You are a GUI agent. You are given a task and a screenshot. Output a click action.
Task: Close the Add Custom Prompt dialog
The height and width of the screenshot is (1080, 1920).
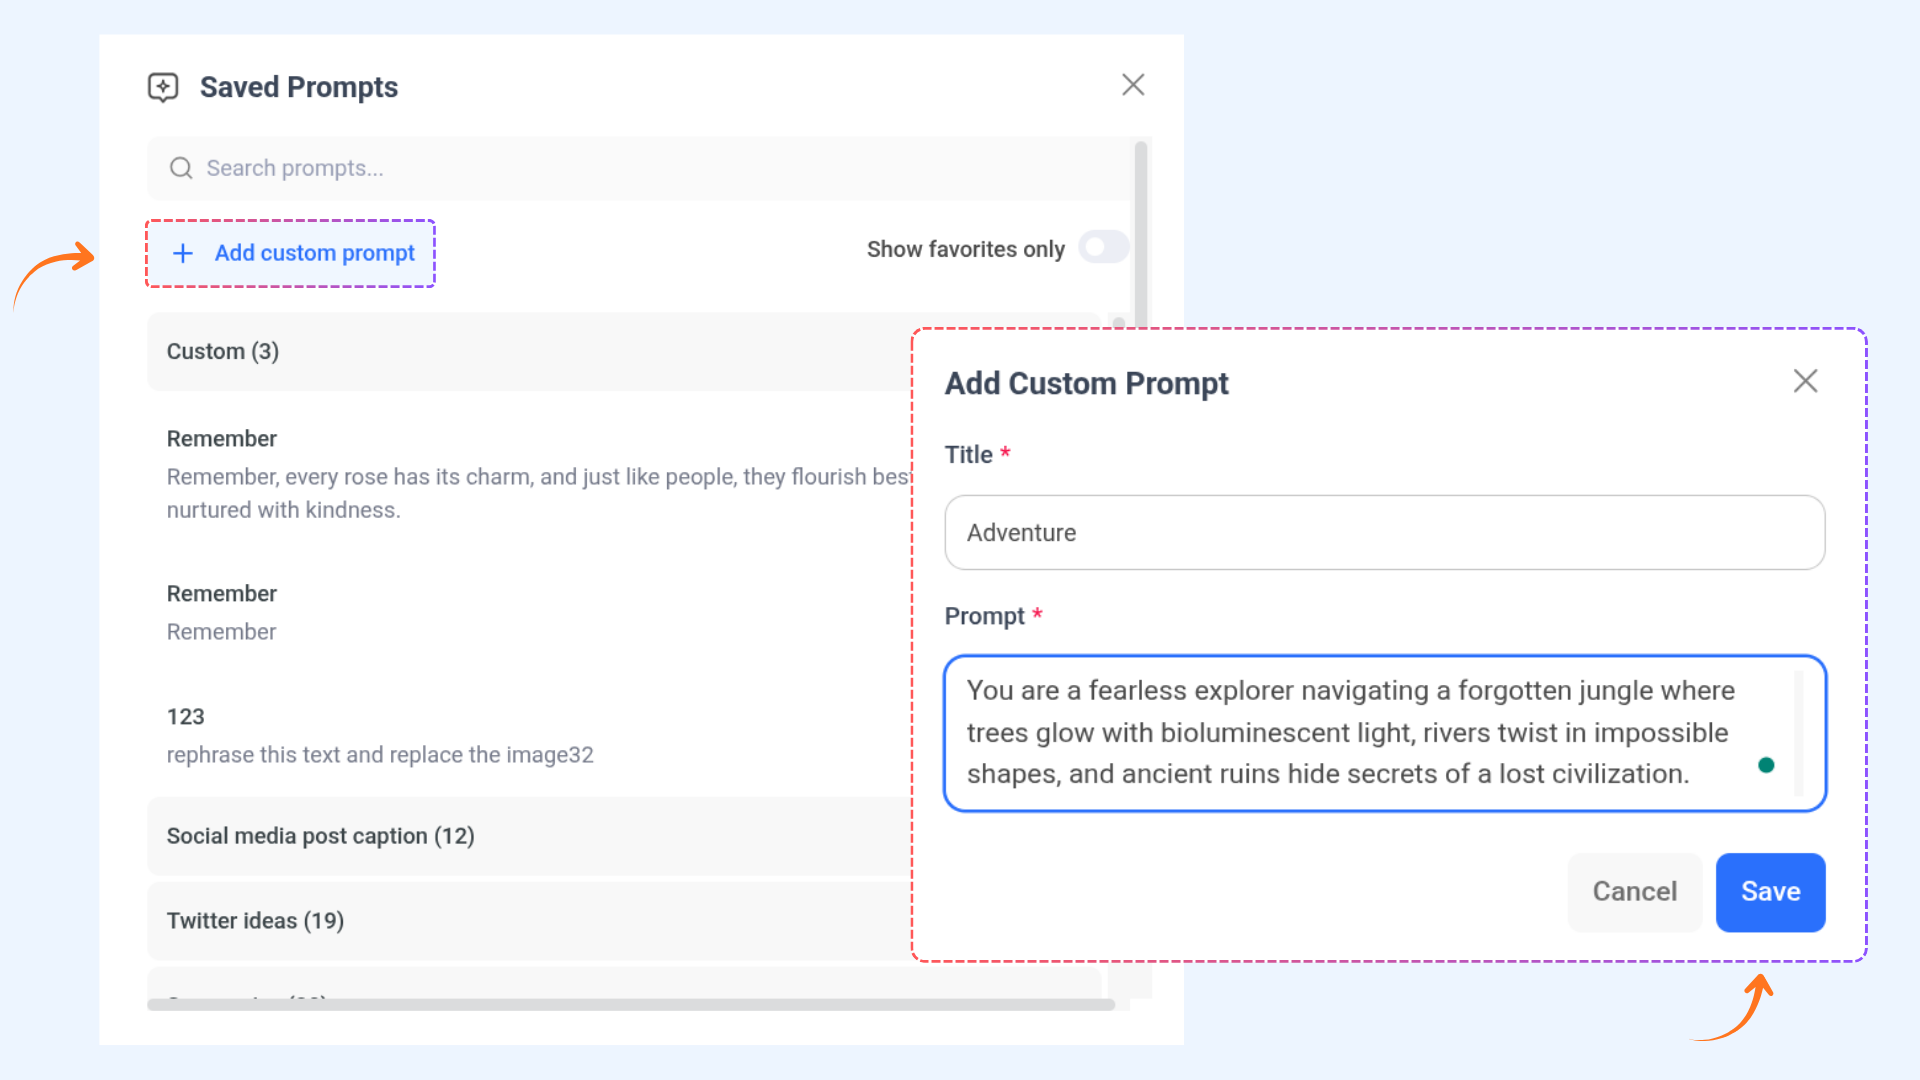click(x=1805, y=381)
